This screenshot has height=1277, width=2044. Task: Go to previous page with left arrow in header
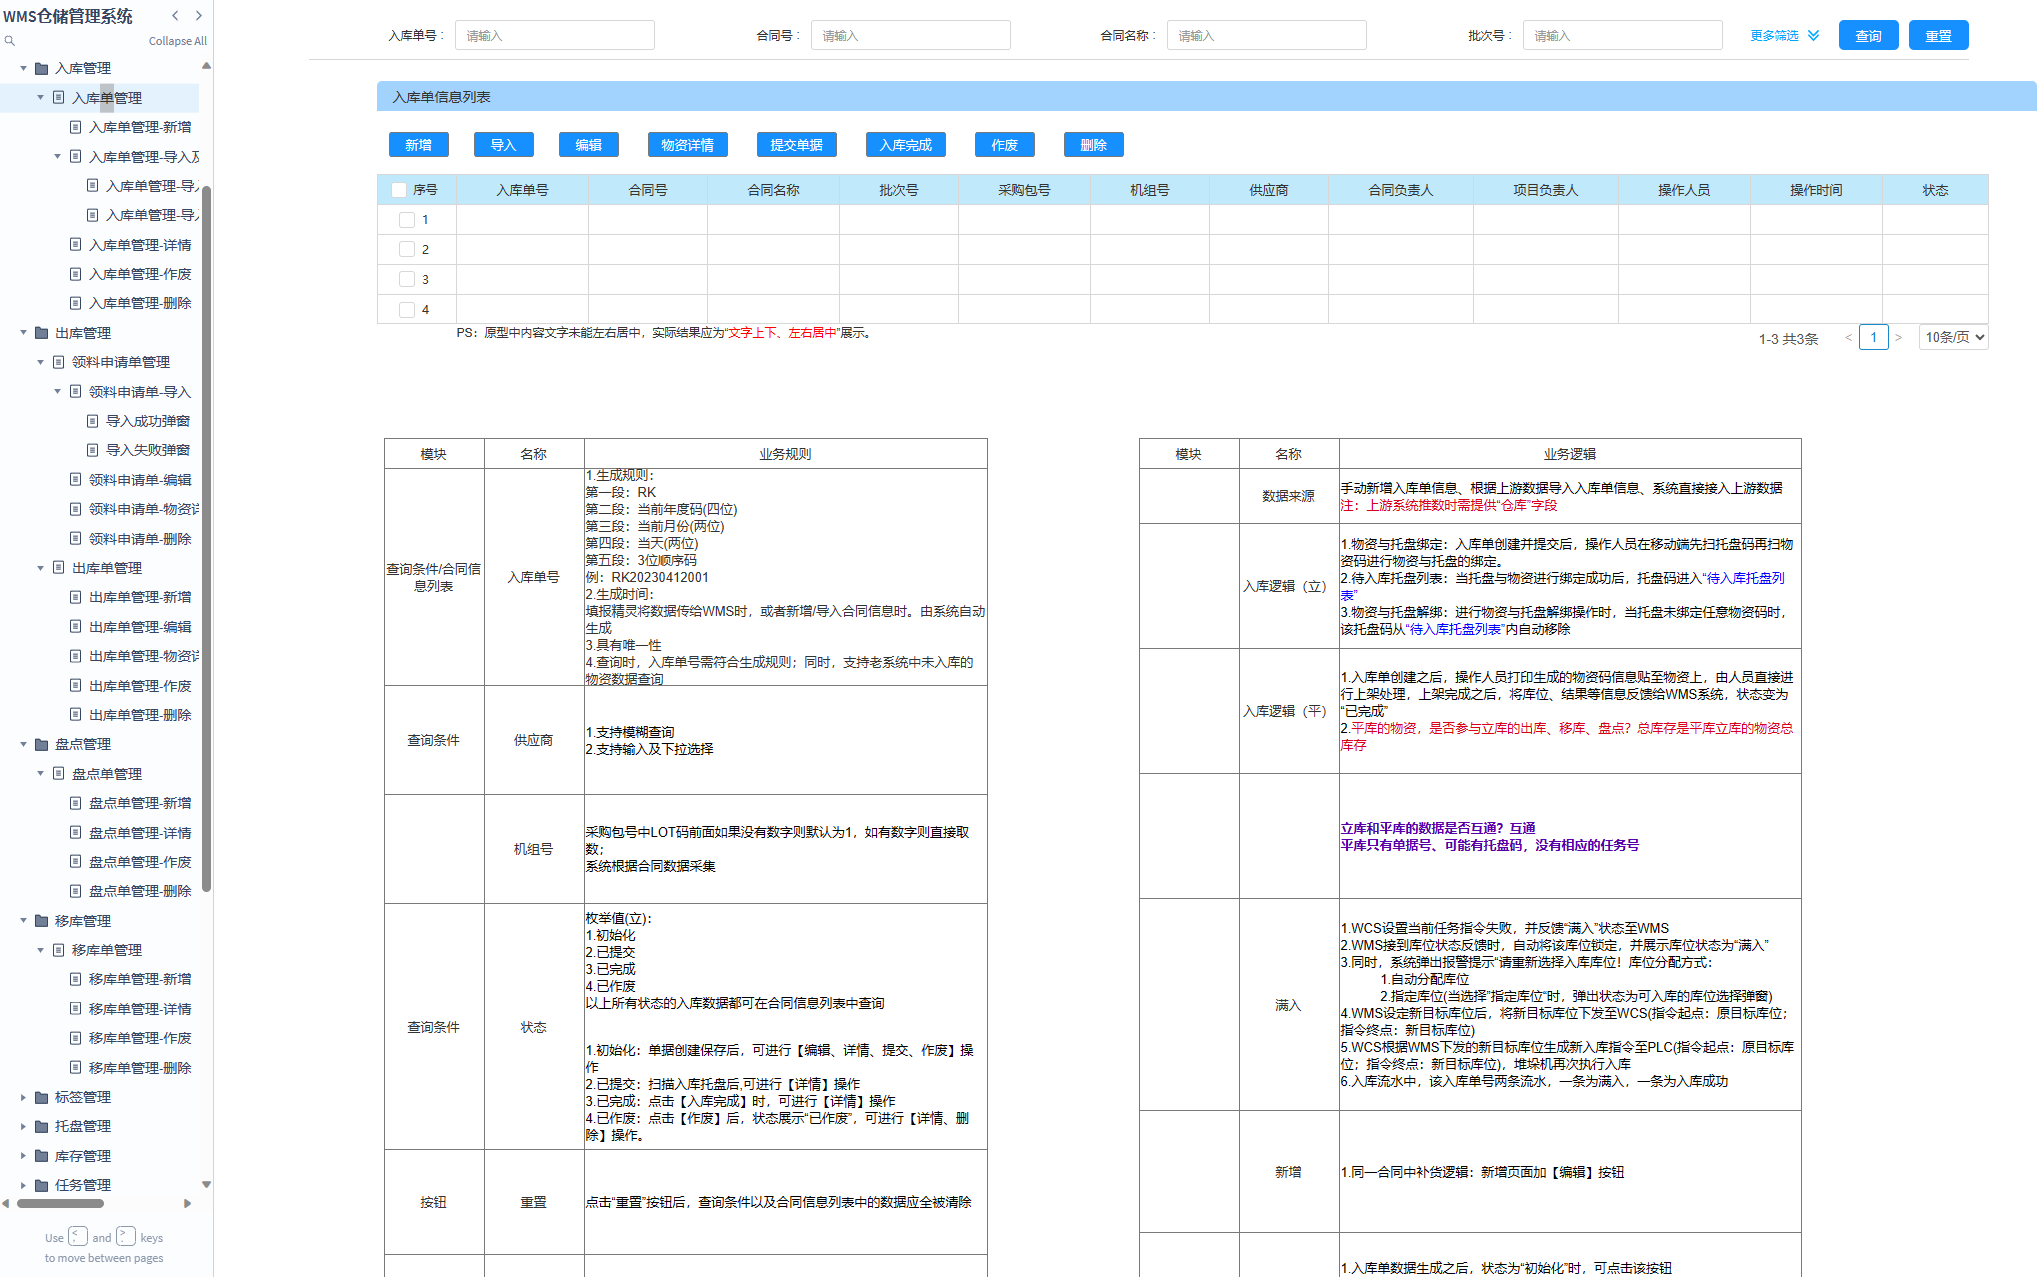click(x=175, y=15)
